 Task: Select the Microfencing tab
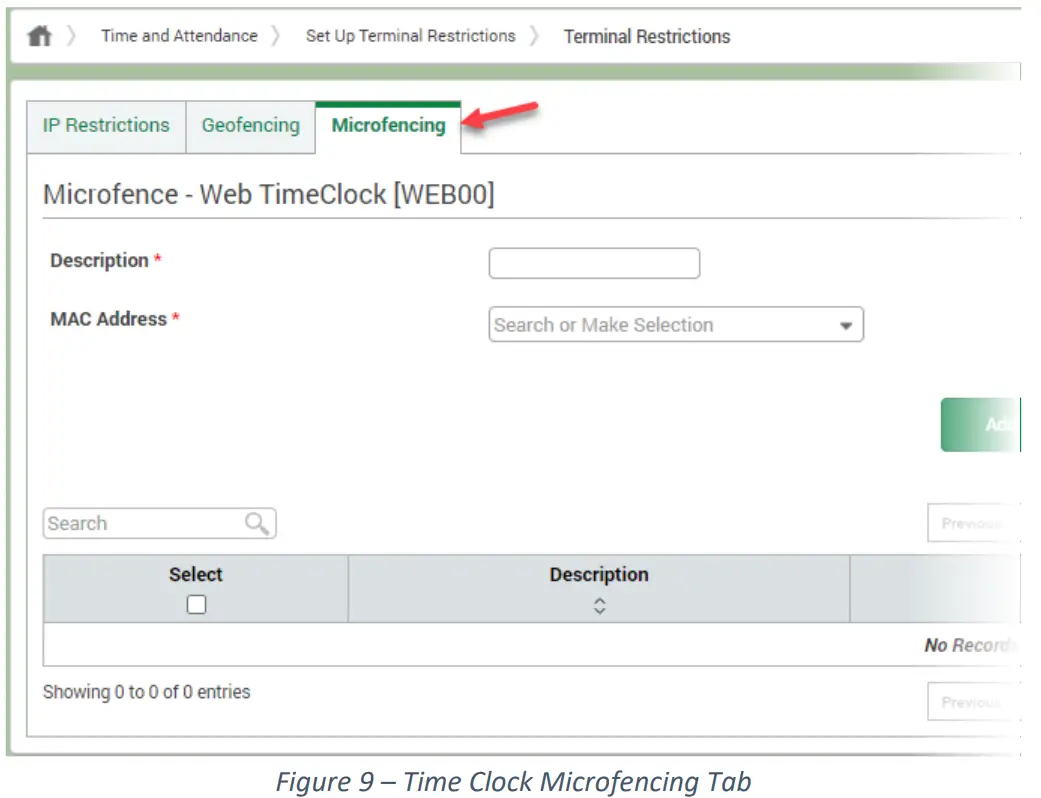(388, 126)
